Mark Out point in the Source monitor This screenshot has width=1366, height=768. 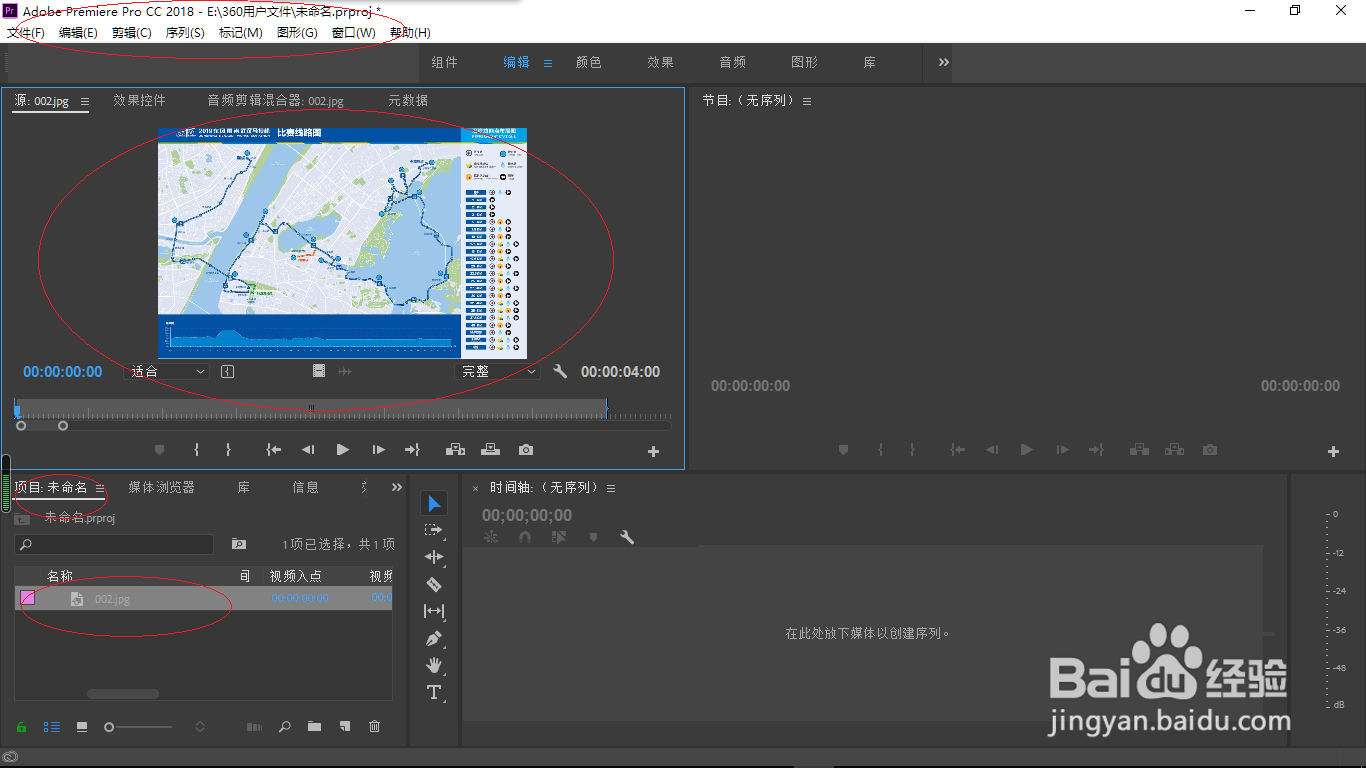(x=228, y=450)
